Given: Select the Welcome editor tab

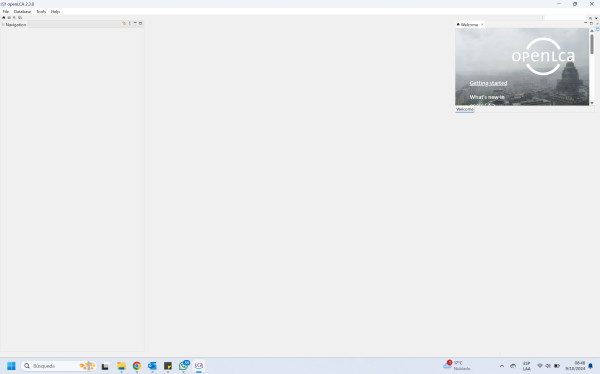Looking at the screenshot, I should [467, 24].
